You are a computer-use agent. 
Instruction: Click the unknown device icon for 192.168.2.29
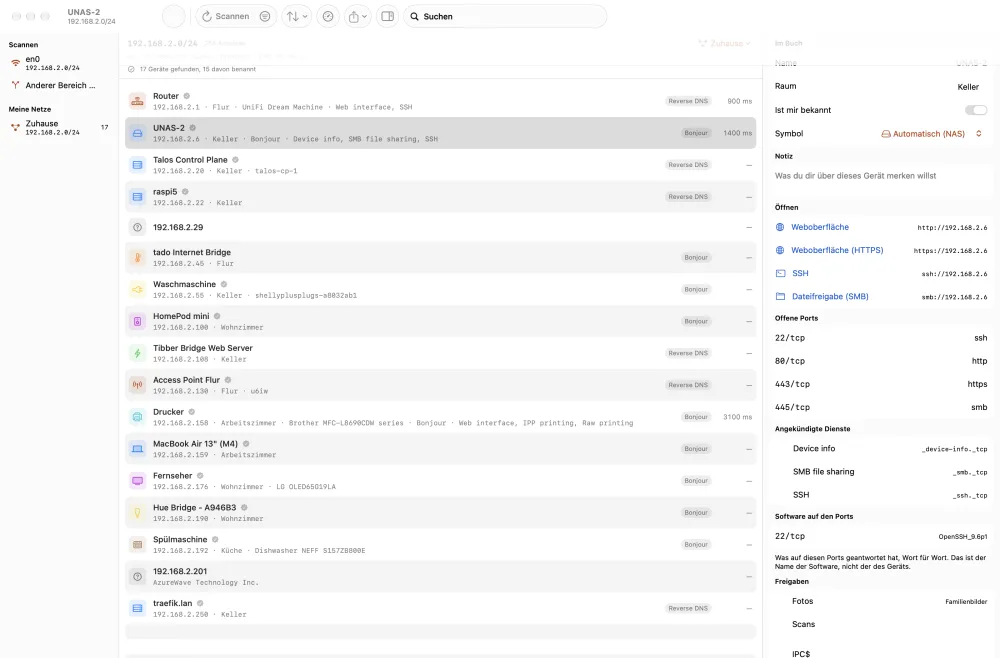137,227
